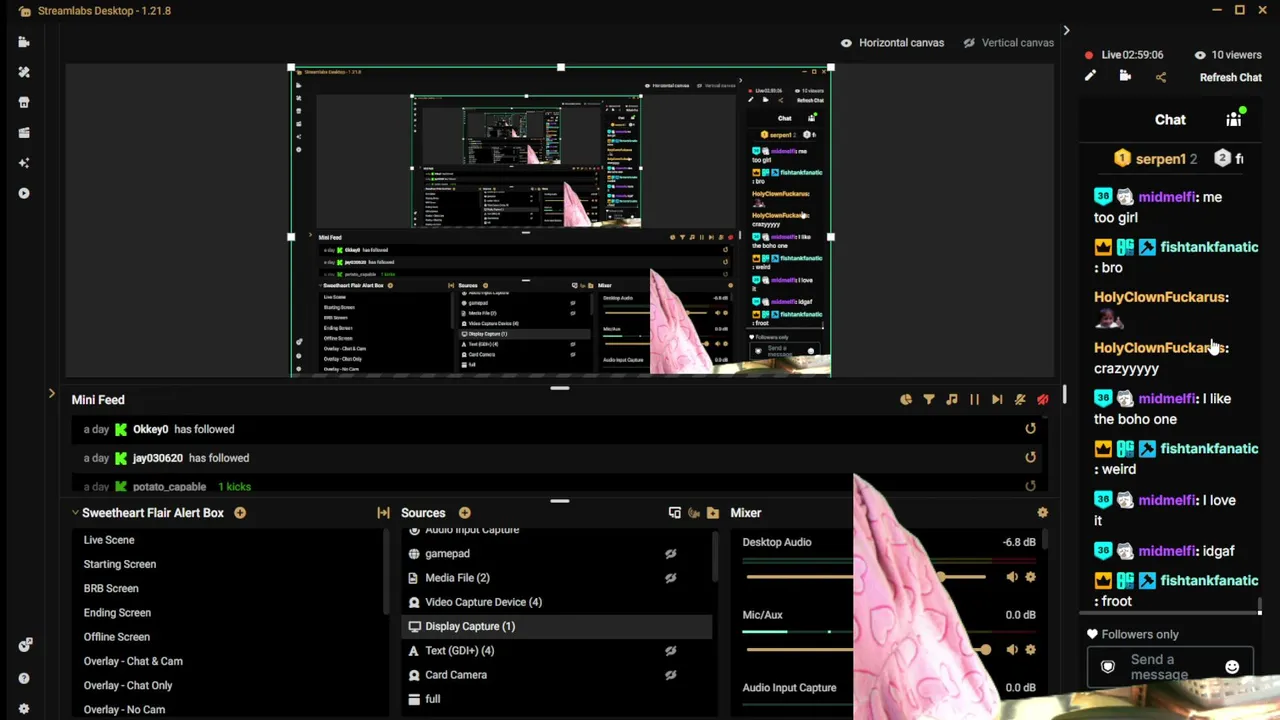Skip the current alert in Mini Feed
The height and width of the screenshot is (720, 1280).
[x=997, y=400]
